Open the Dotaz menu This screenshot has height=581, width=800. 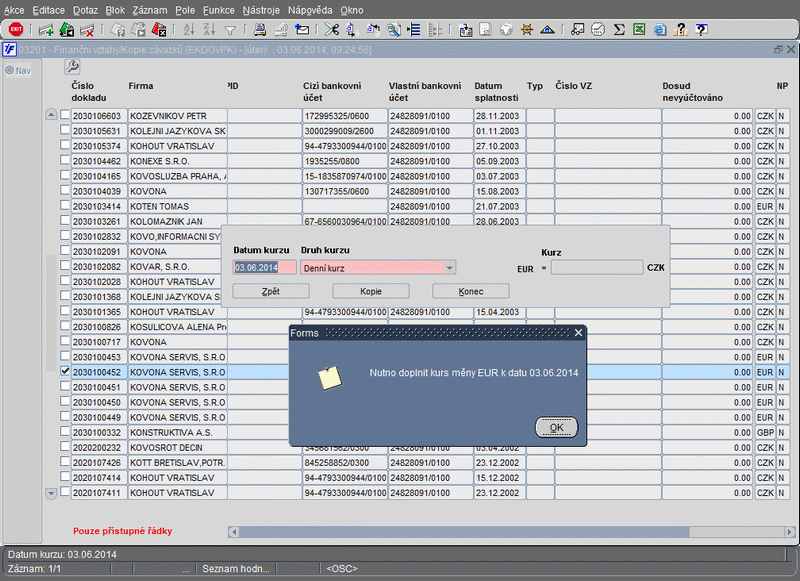pyautogui.click(x=85, y=10)
